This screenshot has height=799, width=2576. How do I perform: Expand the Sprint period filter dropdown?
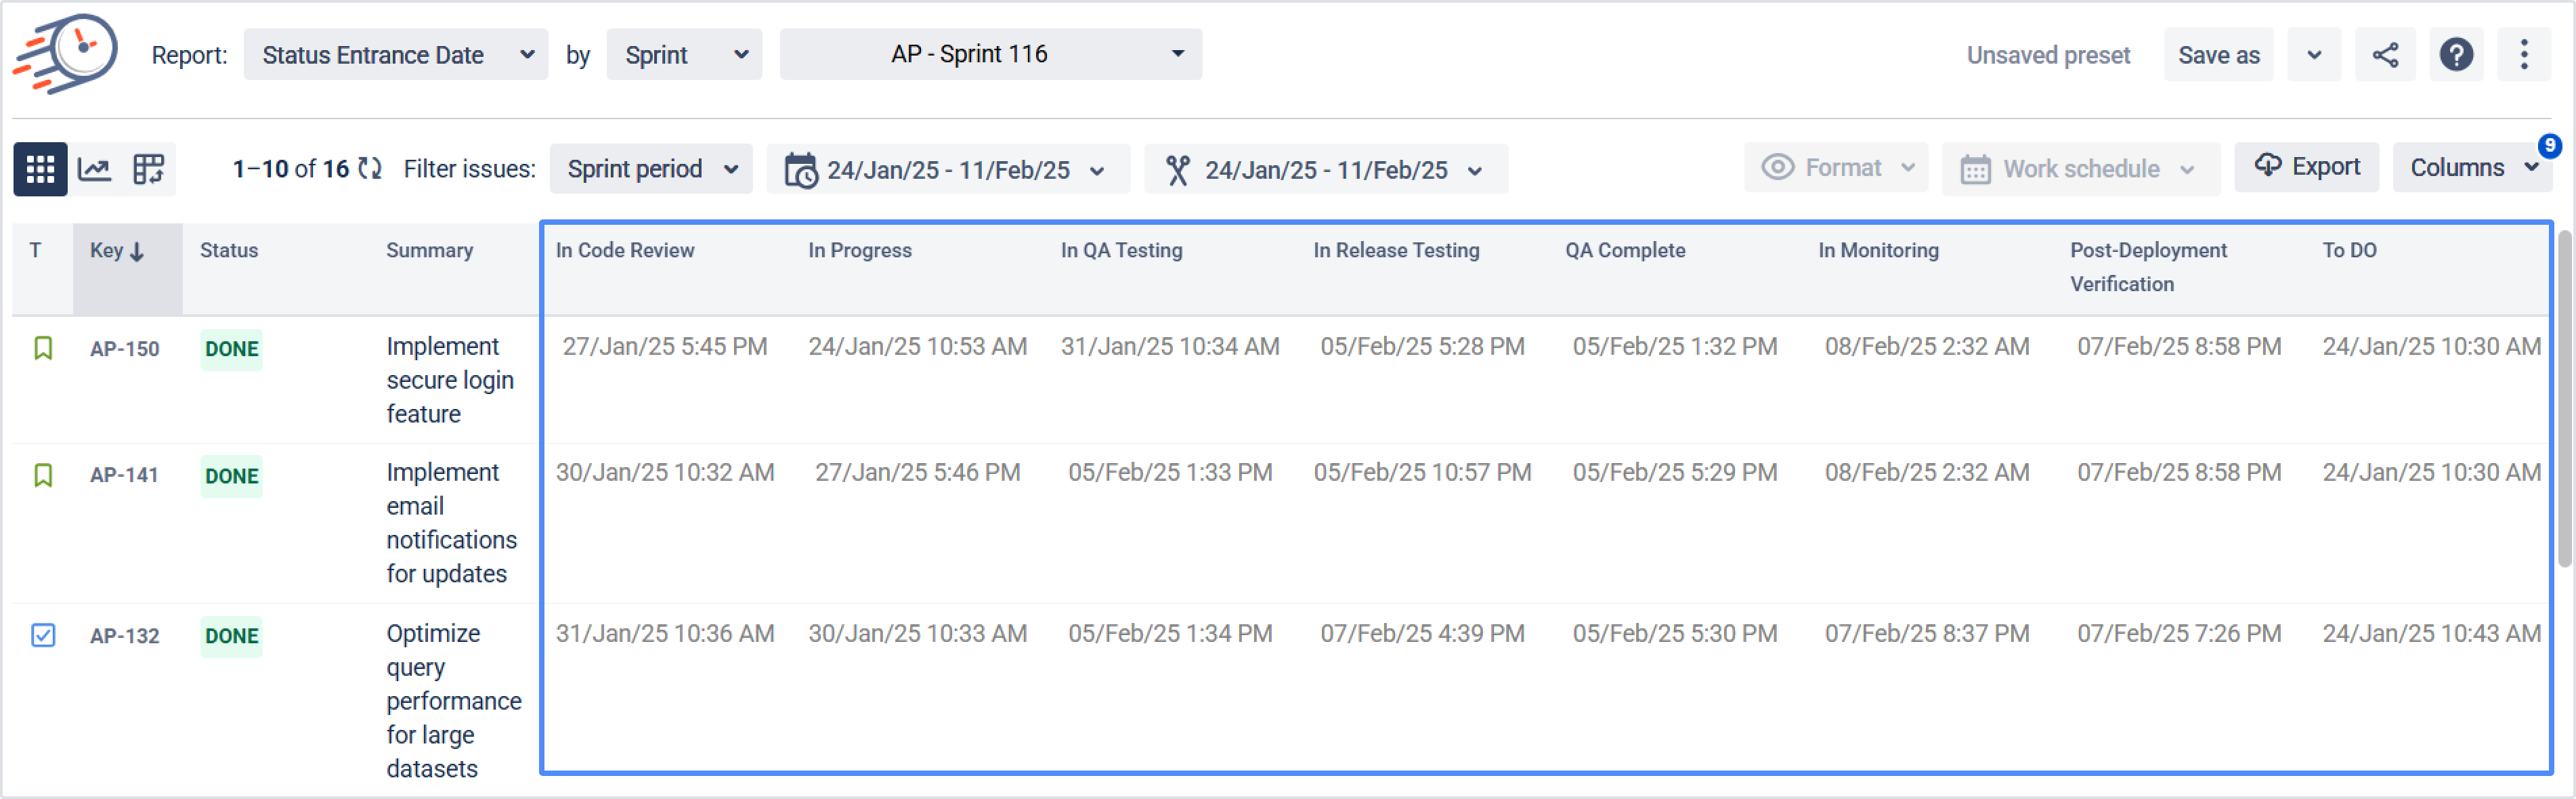pyautogui.click(x=651, y=169)
